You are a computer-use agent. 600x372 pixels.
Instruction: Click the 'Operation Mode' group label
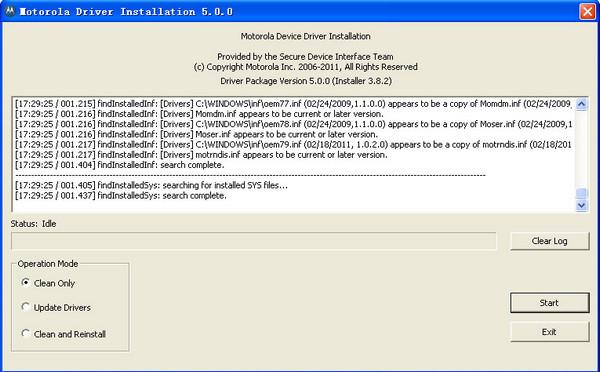[48, 264]
